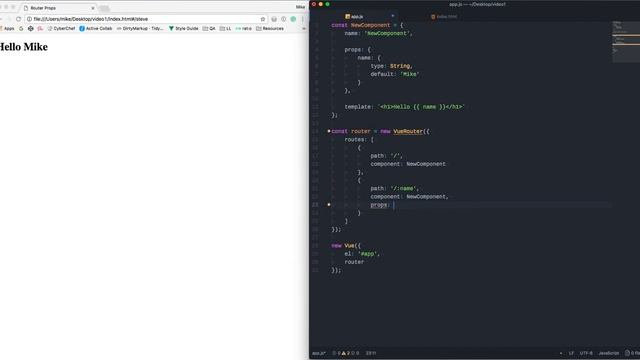
Task: Open the Resources bookmarks folder
Action: coord(270,29)
